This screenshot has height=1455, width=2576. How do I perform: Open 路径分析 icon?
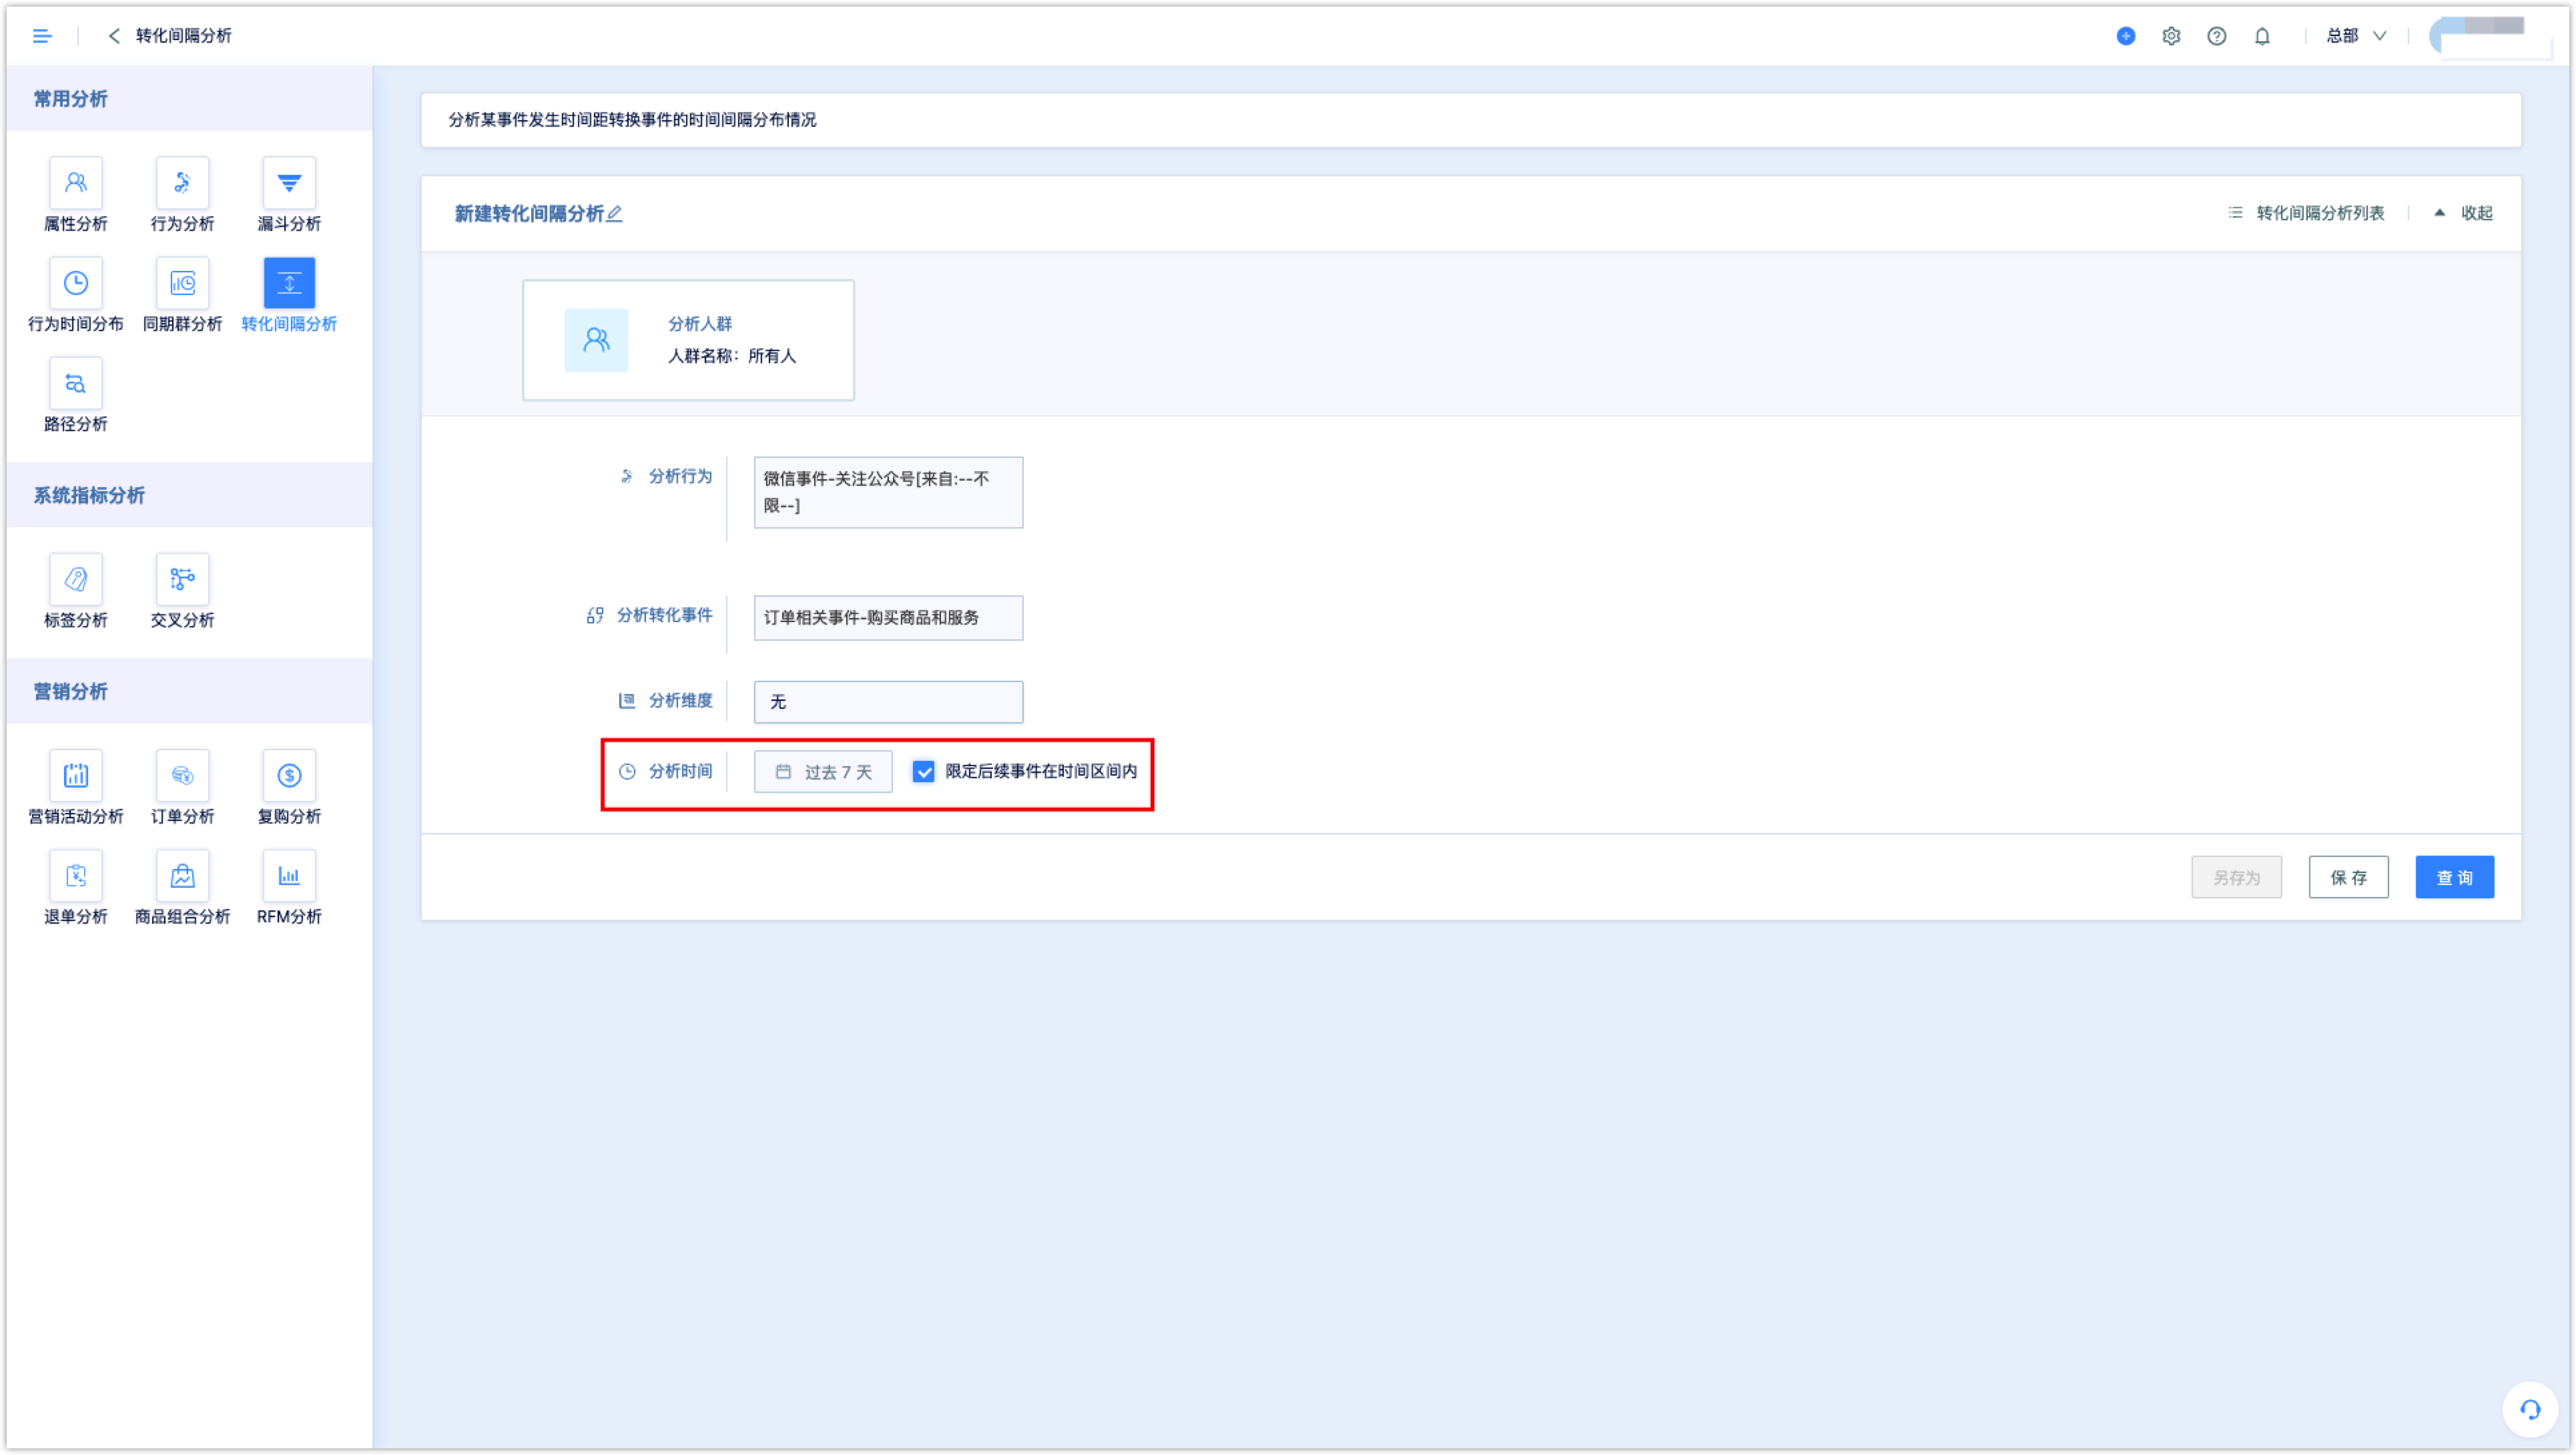click(x=75, y=383)
